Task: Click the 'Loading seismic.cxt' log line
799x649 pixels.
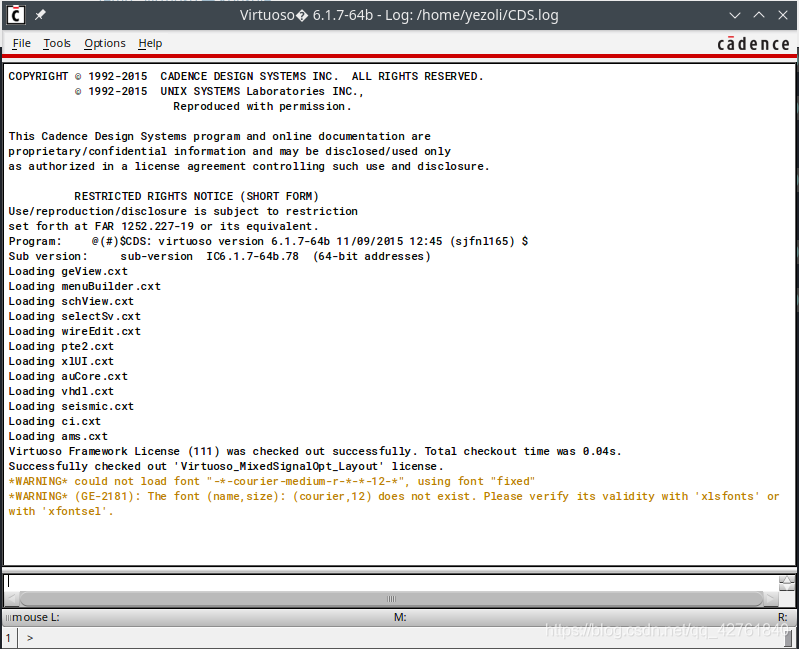Action: (x=71, y=407)
